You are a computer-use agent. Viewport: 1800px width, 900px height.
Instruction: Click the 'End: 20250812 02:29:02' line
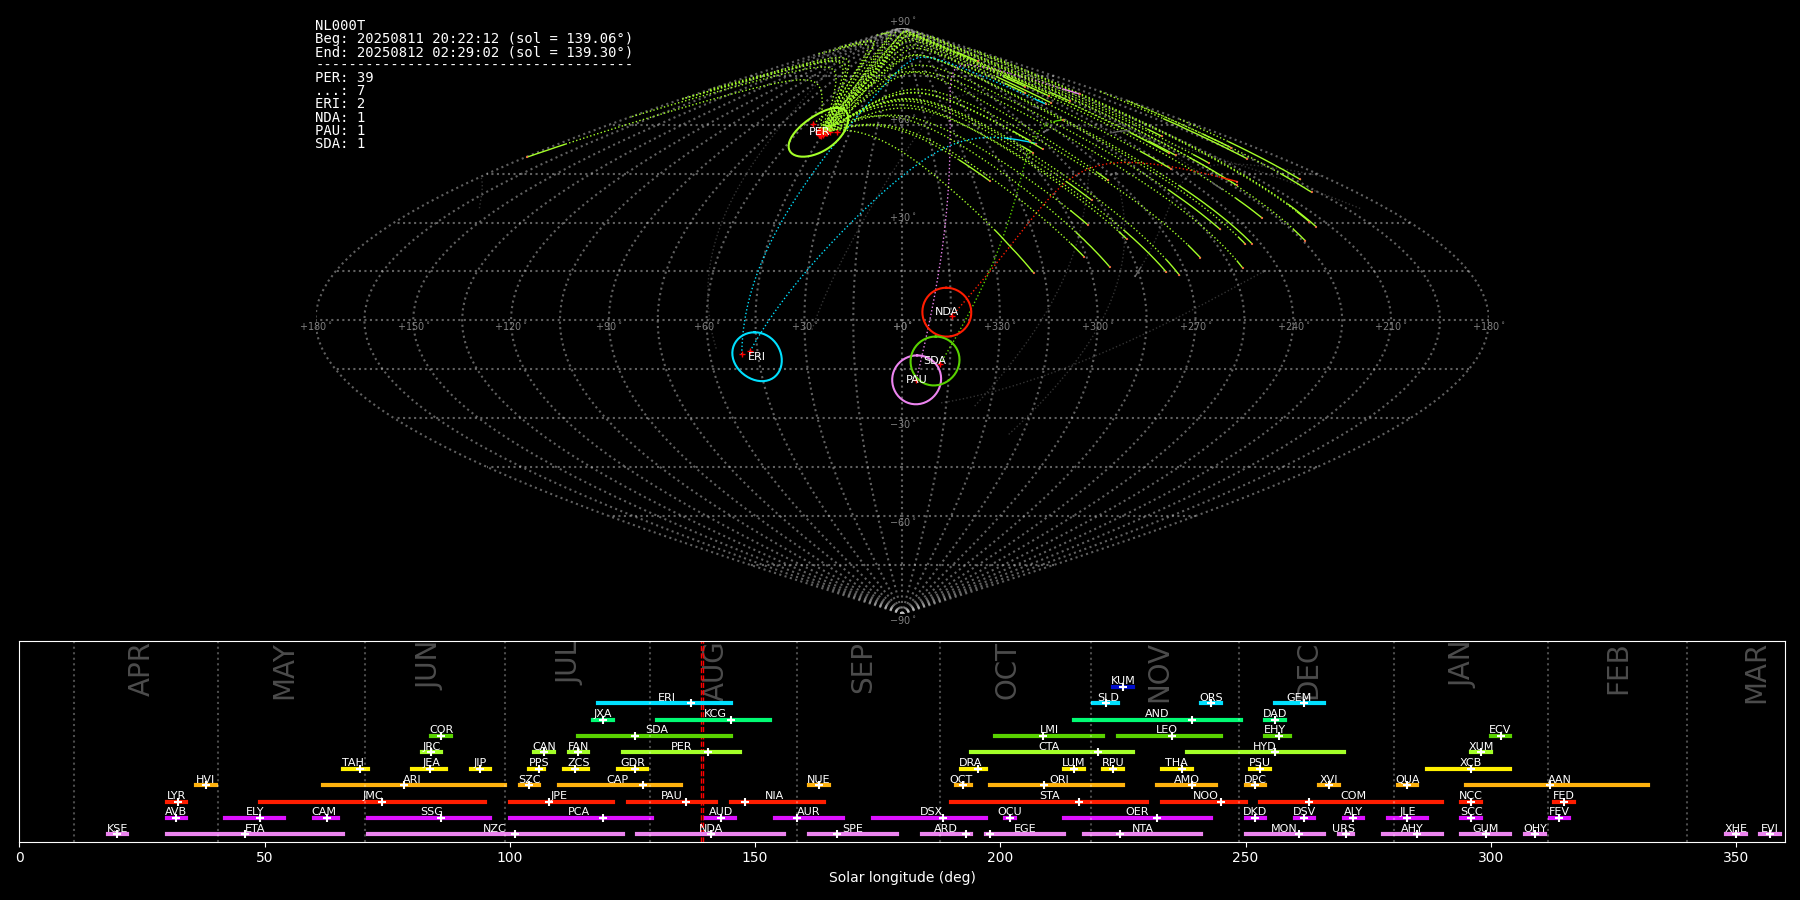click(x=474, y=52)
